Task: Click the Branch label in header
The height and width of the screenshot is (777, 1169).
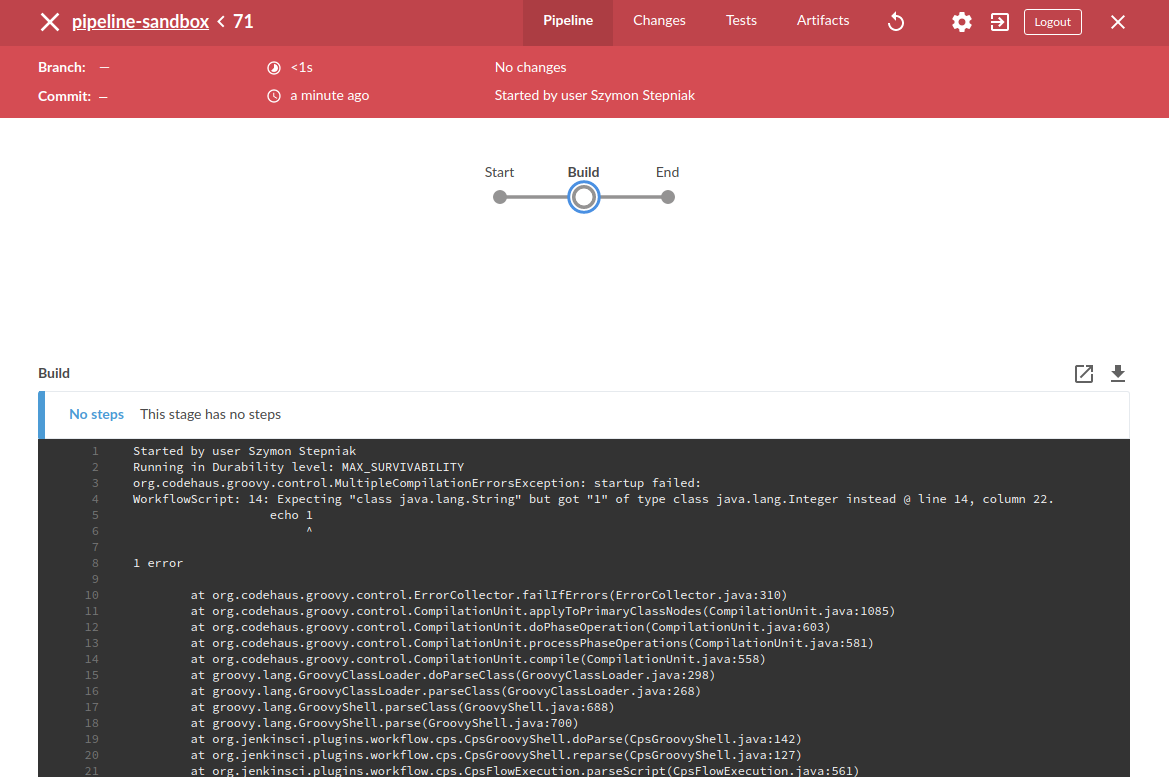Action: [x=62, y=67]
